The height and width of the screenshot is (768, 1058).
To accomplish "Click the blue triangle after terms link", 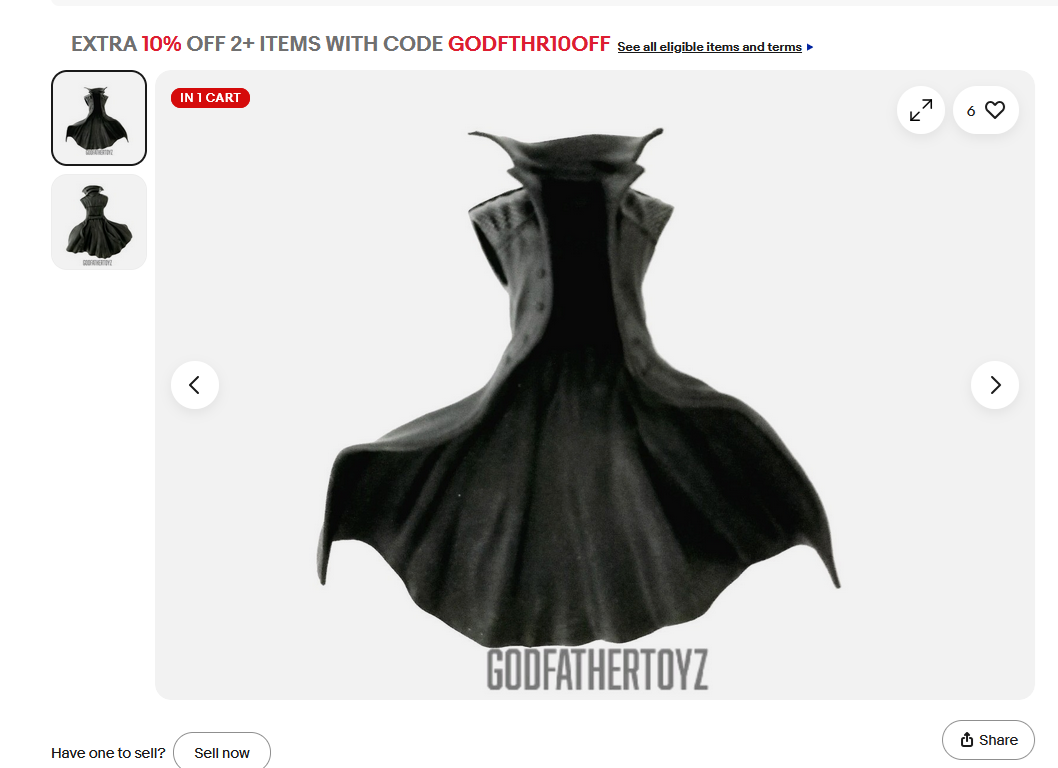I will click(x=810, y=47).
